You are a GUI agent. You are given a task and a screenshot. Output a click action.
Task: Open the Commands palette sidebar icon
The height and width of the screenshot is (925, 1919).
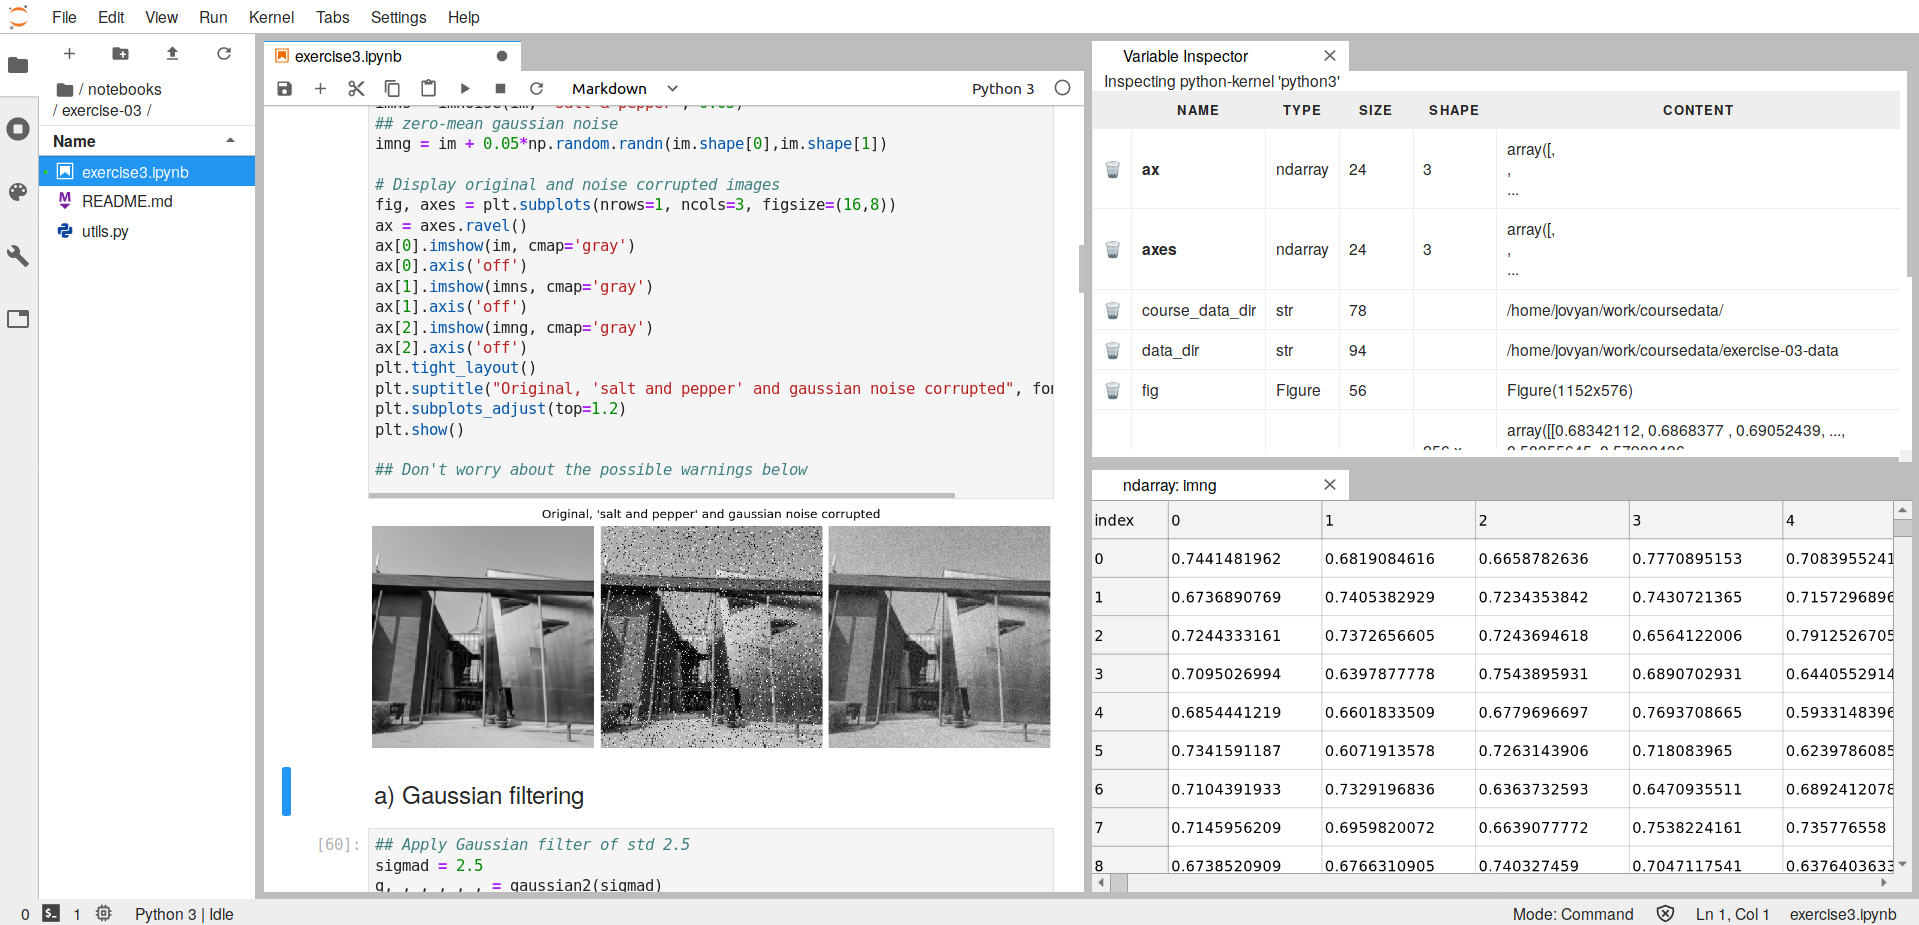point(18,192)
